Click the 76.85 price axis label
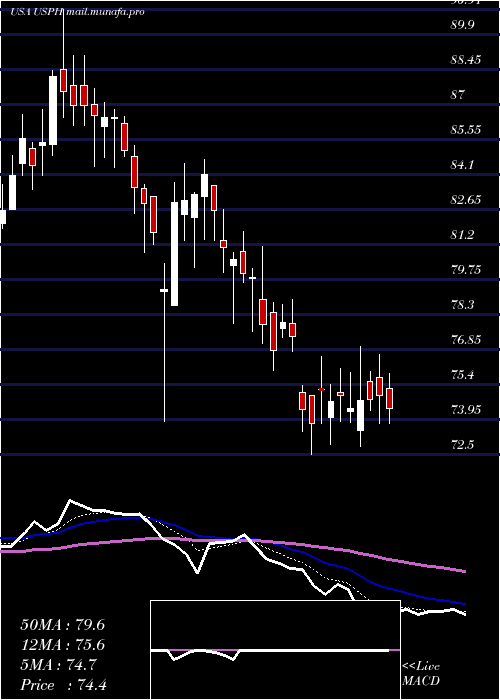500x700 pixels. (x=466, y=340)
